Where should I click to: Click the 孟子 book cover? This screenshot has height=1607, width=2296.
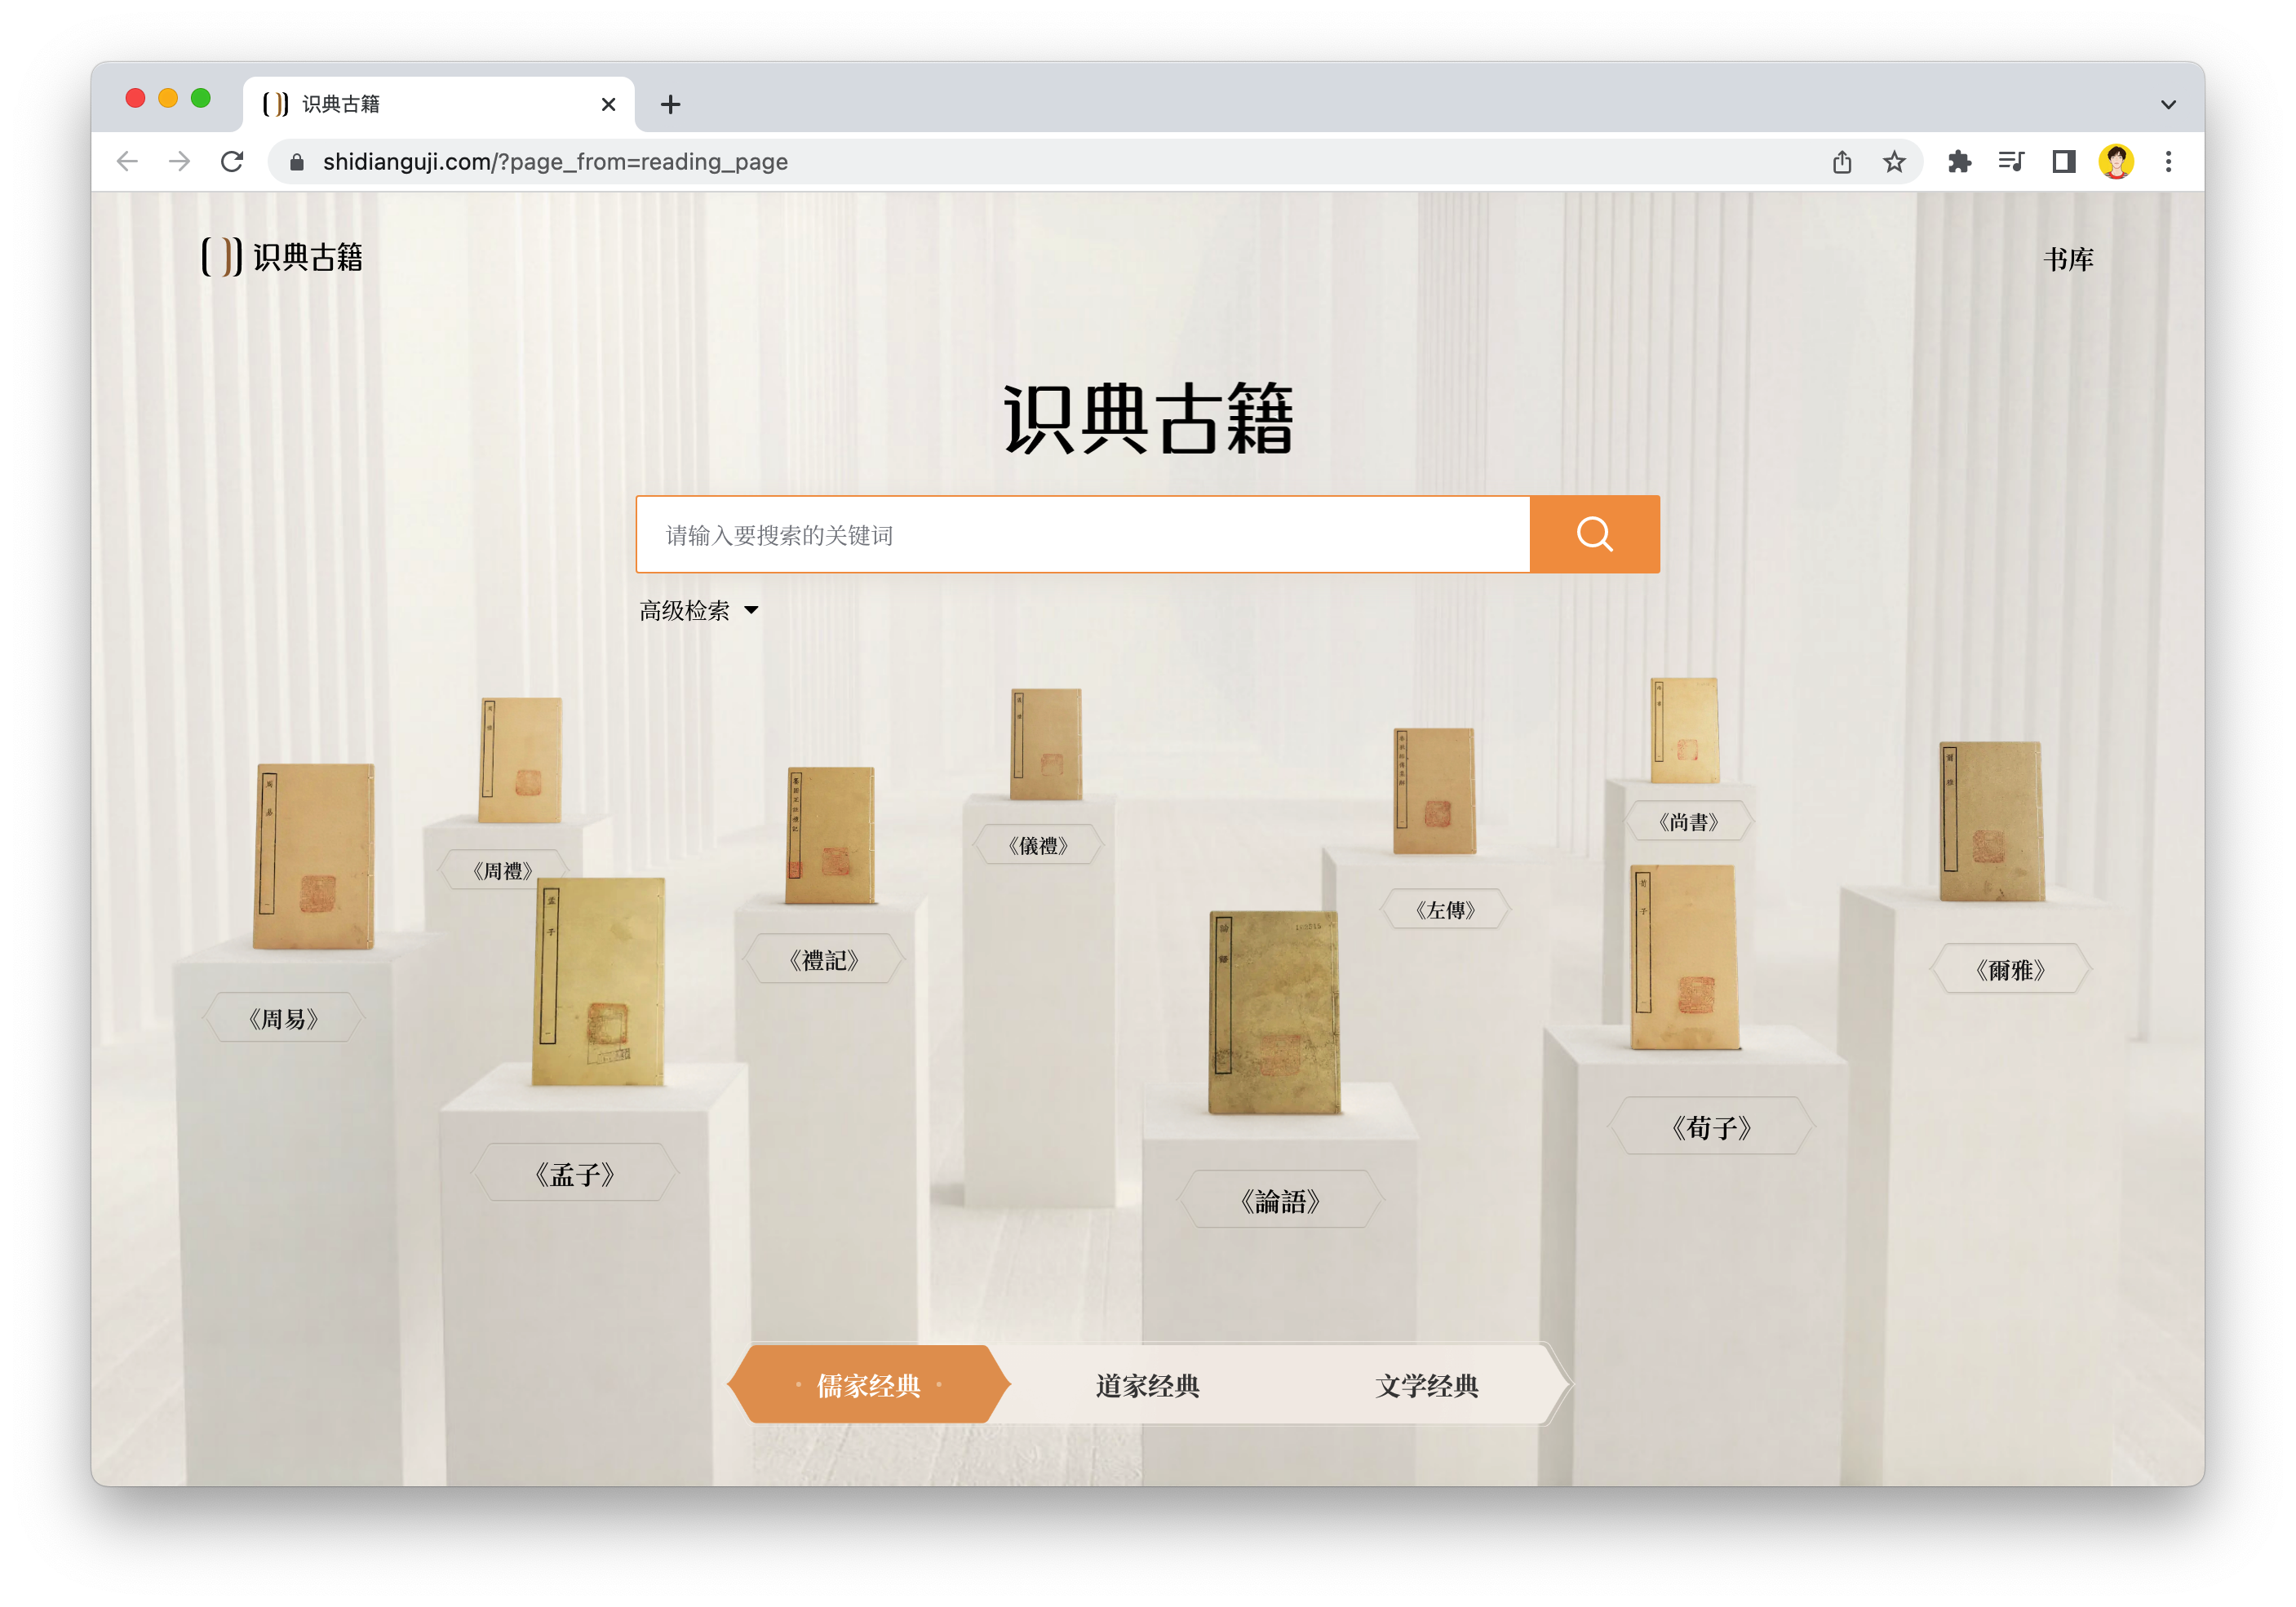pyautogui.click(x=598, y=981)
